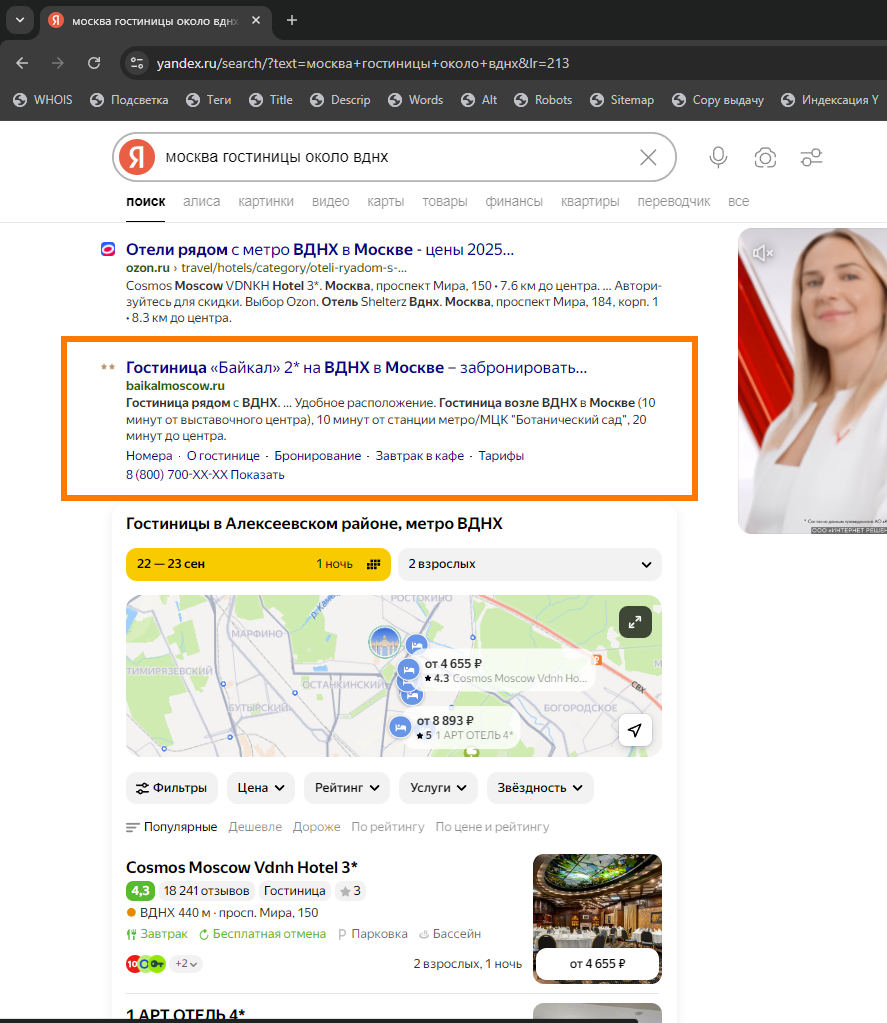The width and height of the screenshot is (887, 1023).
Task: Click the microphone voice search icon
Action: click(x=718, y=157)
